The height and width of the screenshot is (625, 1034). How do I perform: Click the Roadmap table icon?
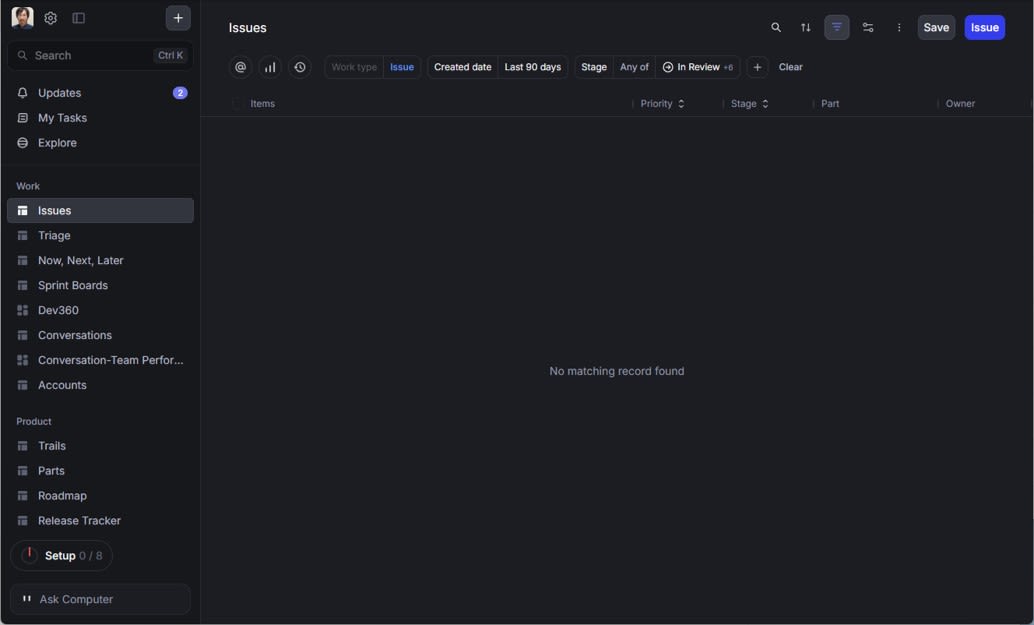[22, 496]
